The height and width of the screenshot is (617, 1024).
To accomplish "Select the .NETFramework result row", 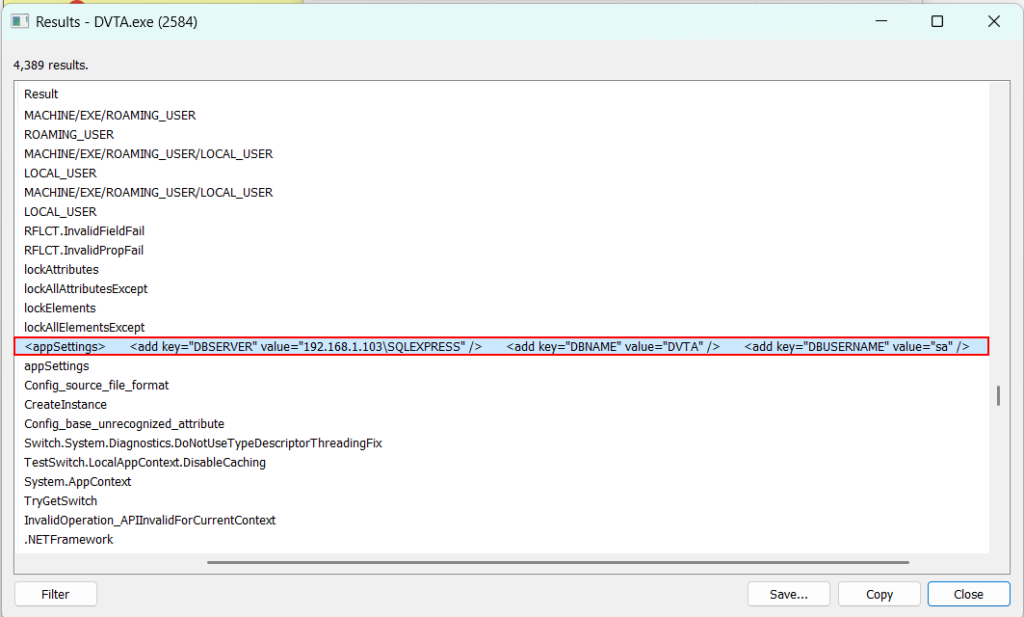I will [68, 540].
